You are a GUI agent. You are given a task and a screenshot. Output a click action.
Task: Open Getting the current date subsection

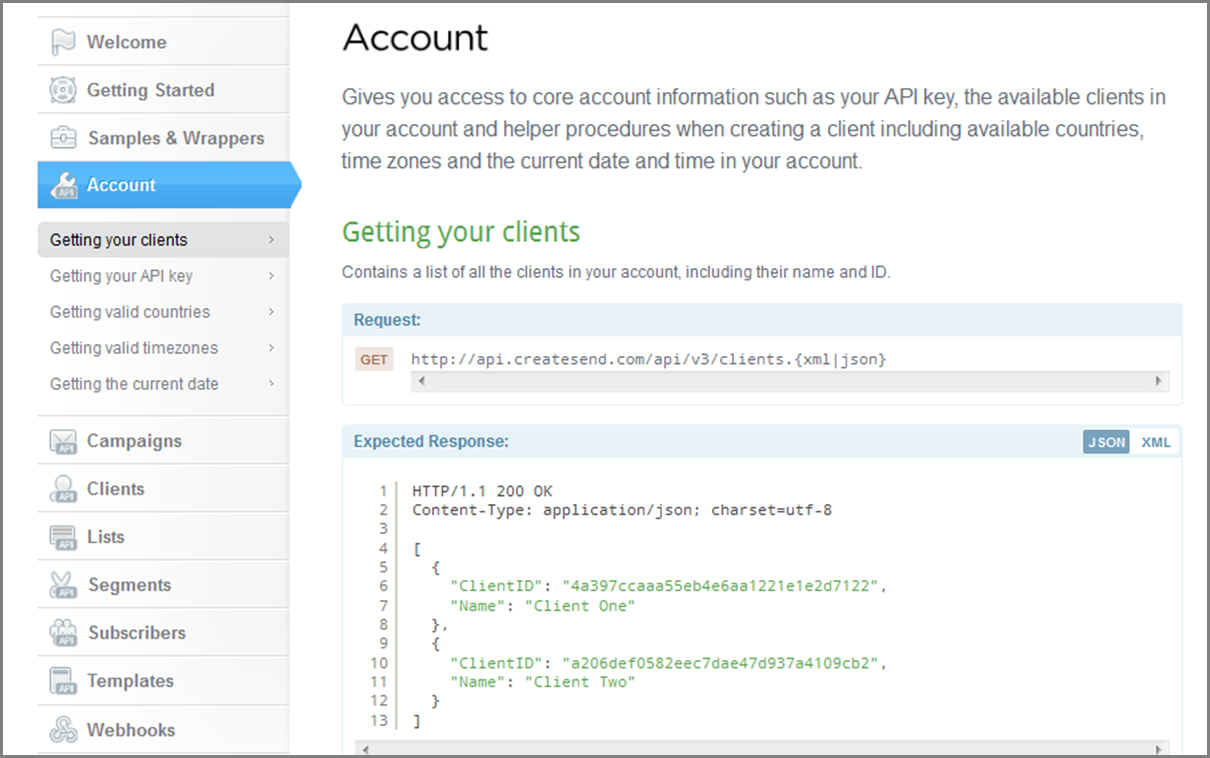[134, 384]
